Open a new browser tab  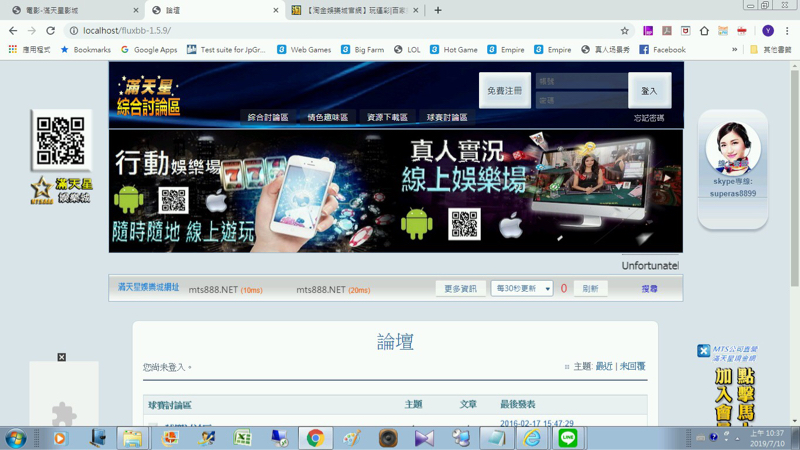click(x=438, y=10)
